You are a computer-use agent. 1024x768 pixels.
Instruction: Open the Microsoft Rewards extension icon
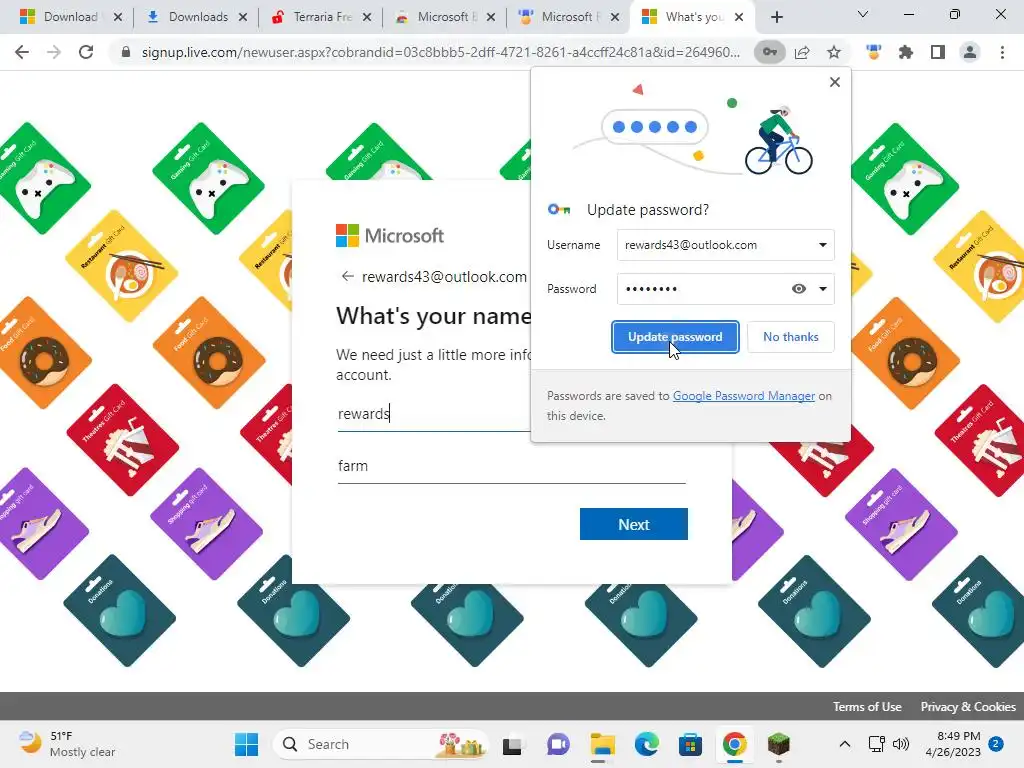874,52
